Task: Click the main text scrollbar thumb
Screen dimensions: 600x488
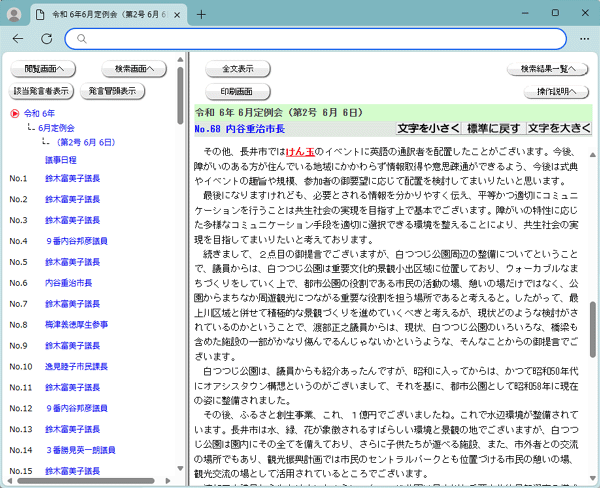Action: pyautogui.click(x=592, y=330)
